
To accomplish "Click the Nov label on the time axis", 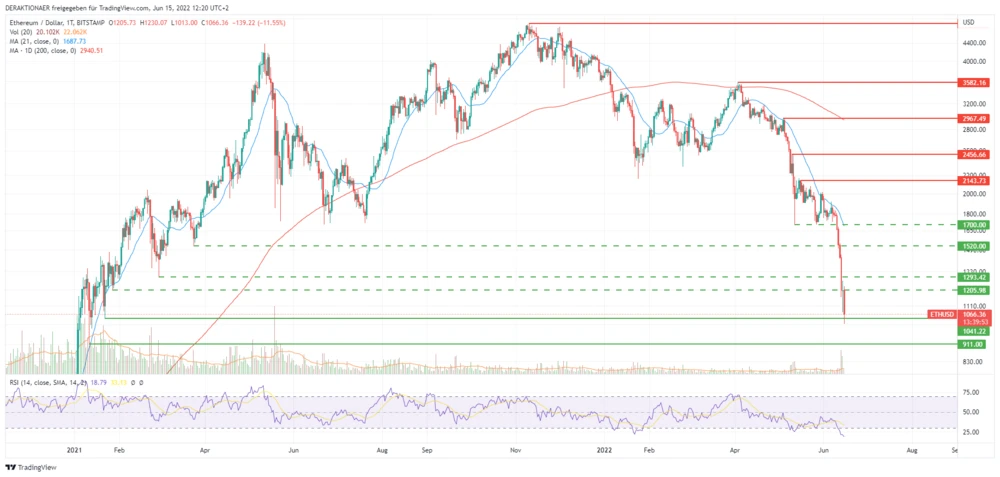I will point(514,451).
